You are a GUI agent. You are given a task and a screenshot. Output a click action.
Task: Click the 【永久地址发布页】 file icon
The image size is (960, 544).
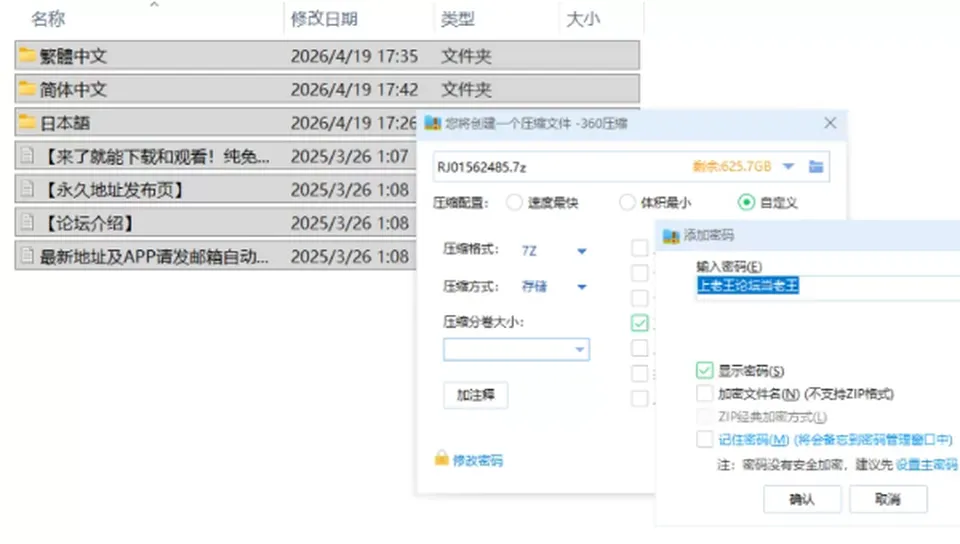(x=27, y=189)
